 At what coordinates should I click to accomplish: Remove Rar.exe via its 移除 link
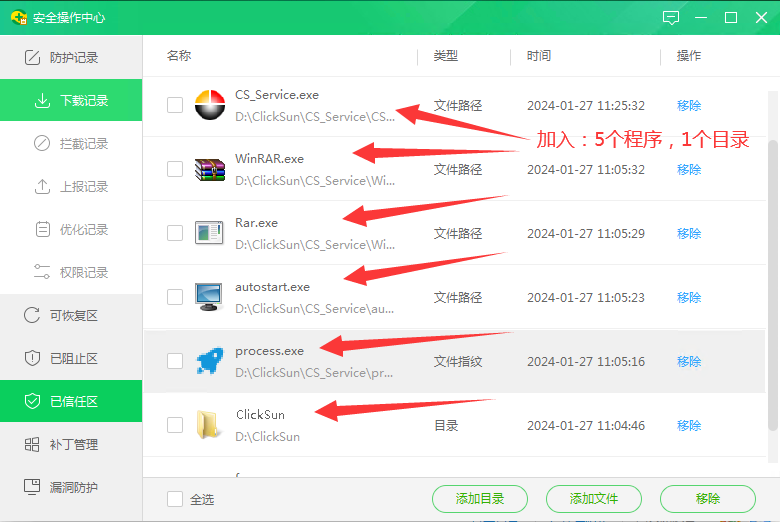(689, 233)
